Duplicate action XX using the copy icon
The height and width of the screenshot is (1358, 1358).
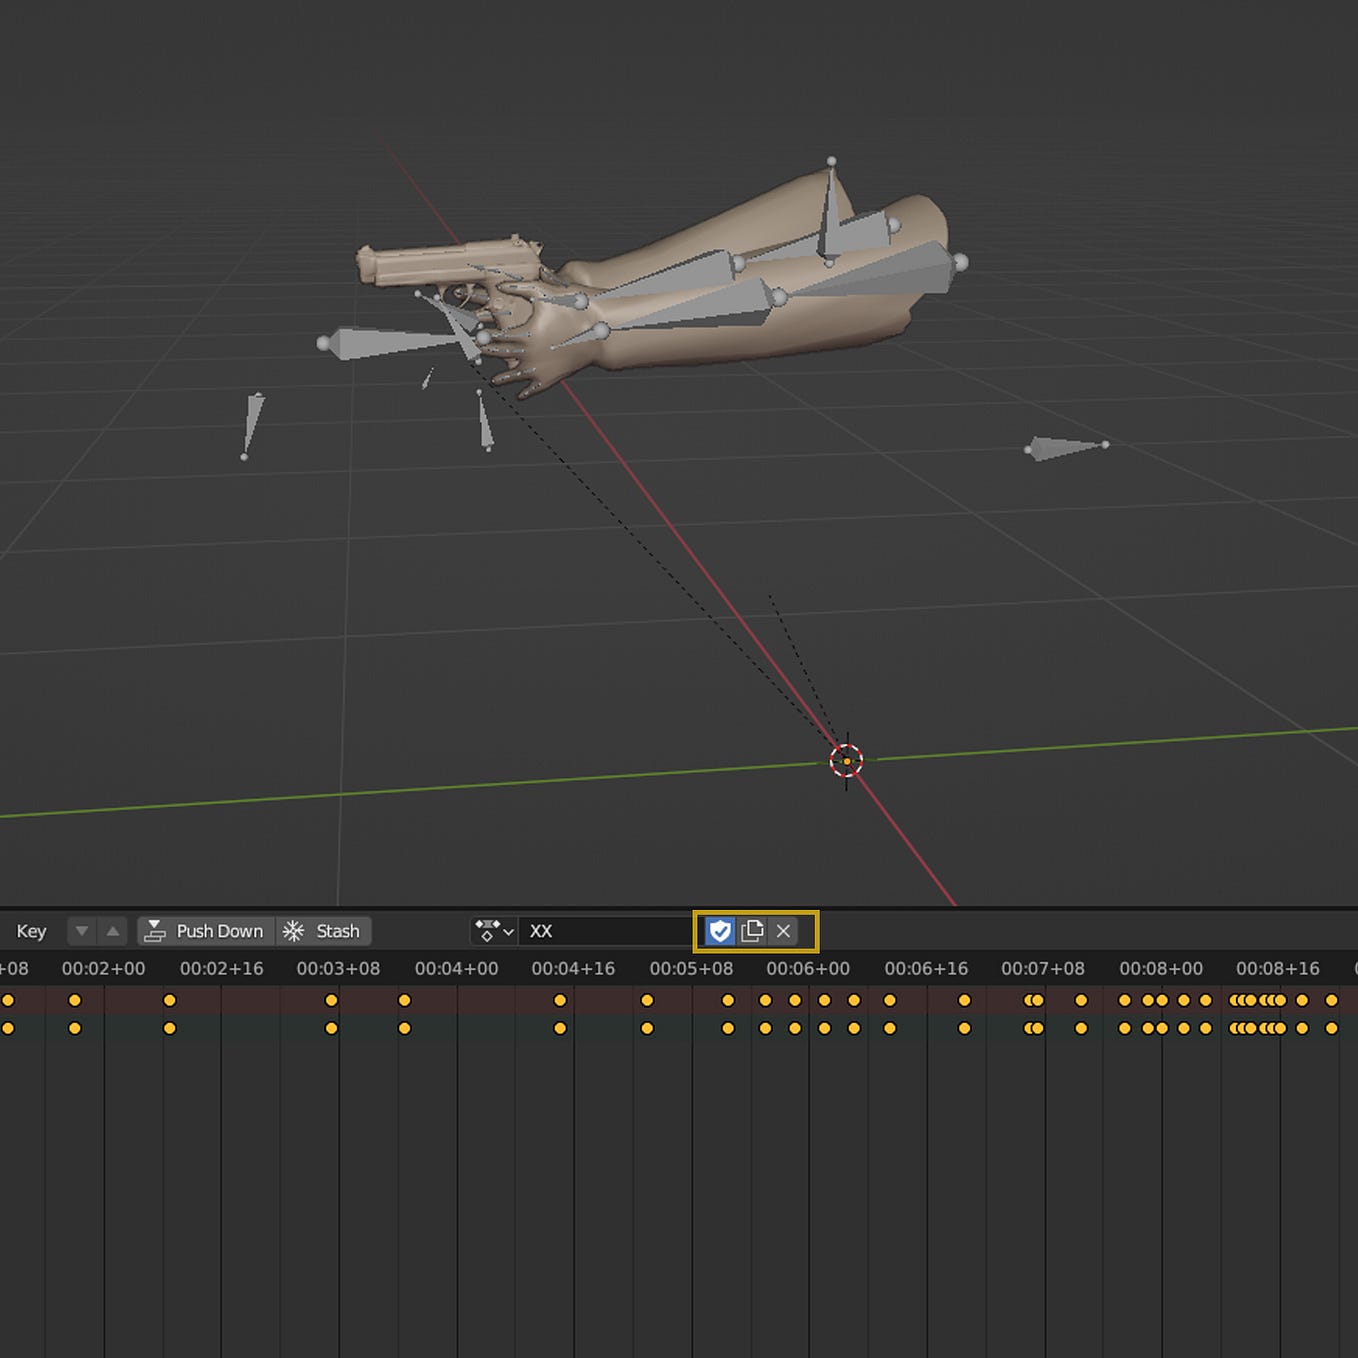753,931
